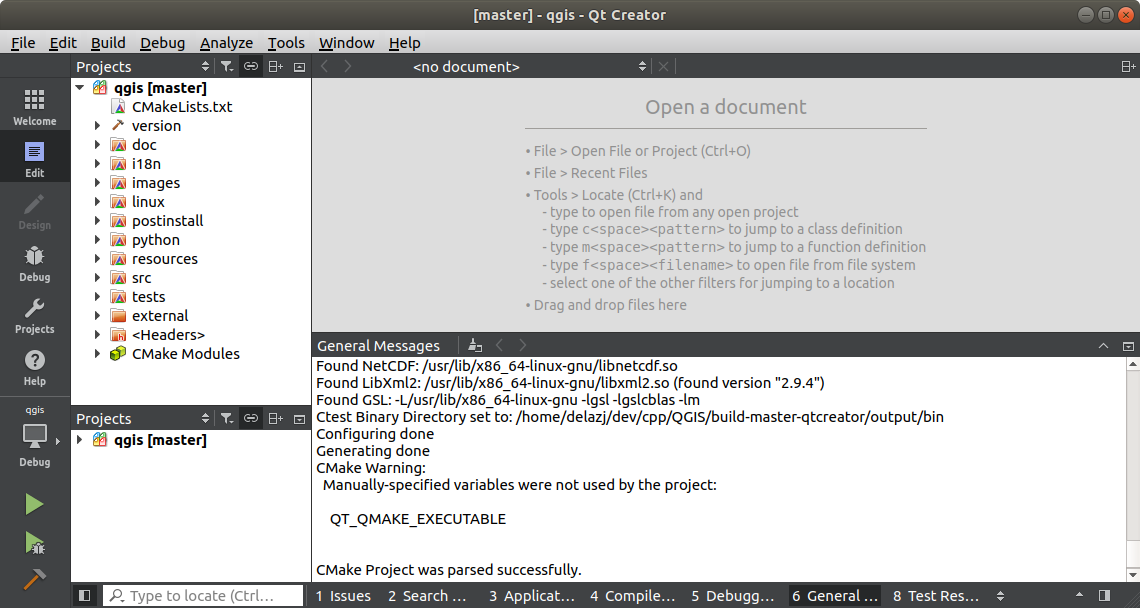
Task: Start debugging with the Run-with-debugger icon
Action: click(35, 543)
